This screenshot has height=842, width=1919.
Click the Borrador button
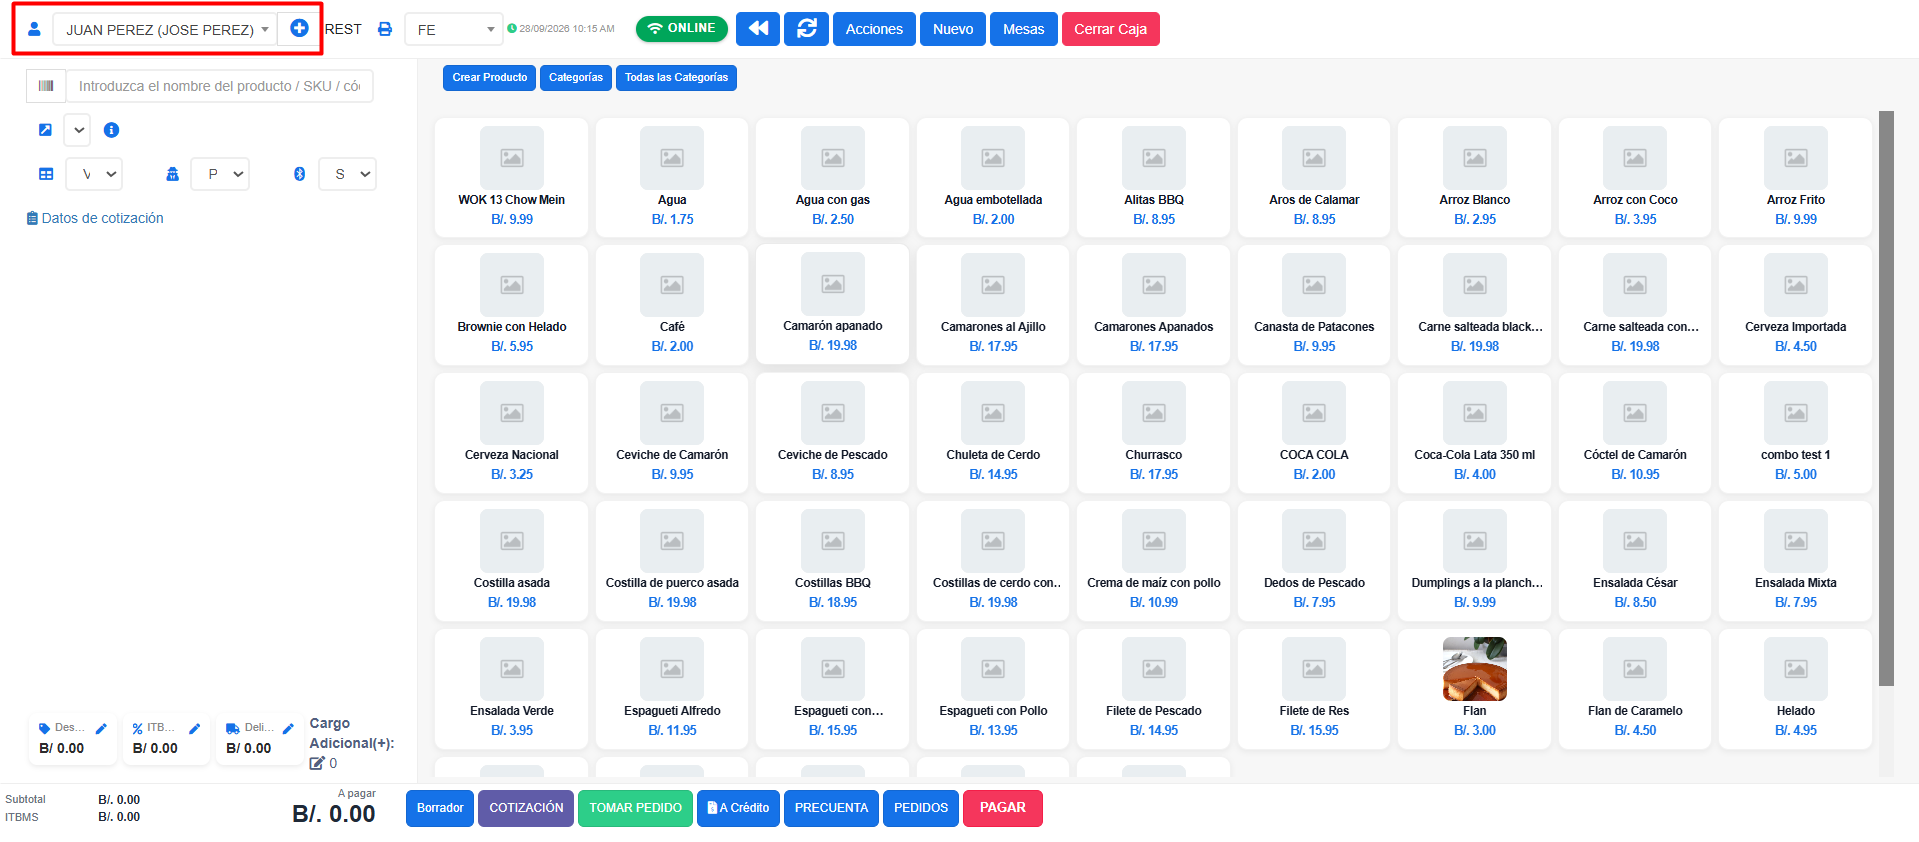click(440, 808)
